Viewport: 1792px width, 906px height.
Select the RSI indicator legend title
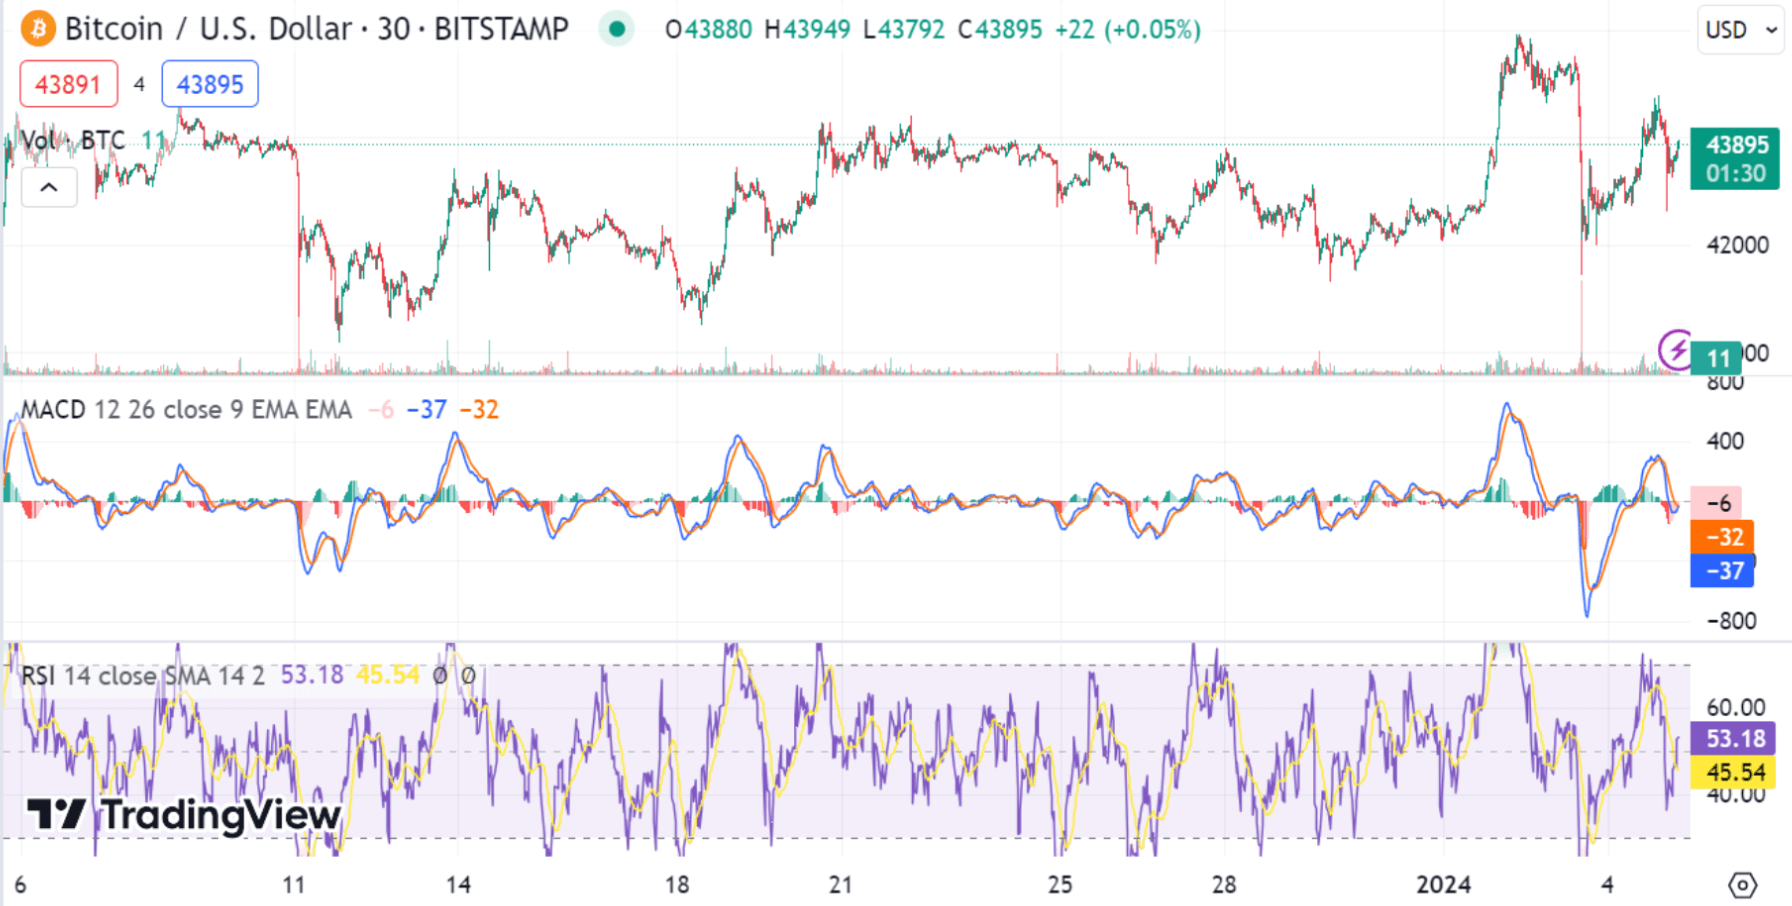click(x=142, y=676)
